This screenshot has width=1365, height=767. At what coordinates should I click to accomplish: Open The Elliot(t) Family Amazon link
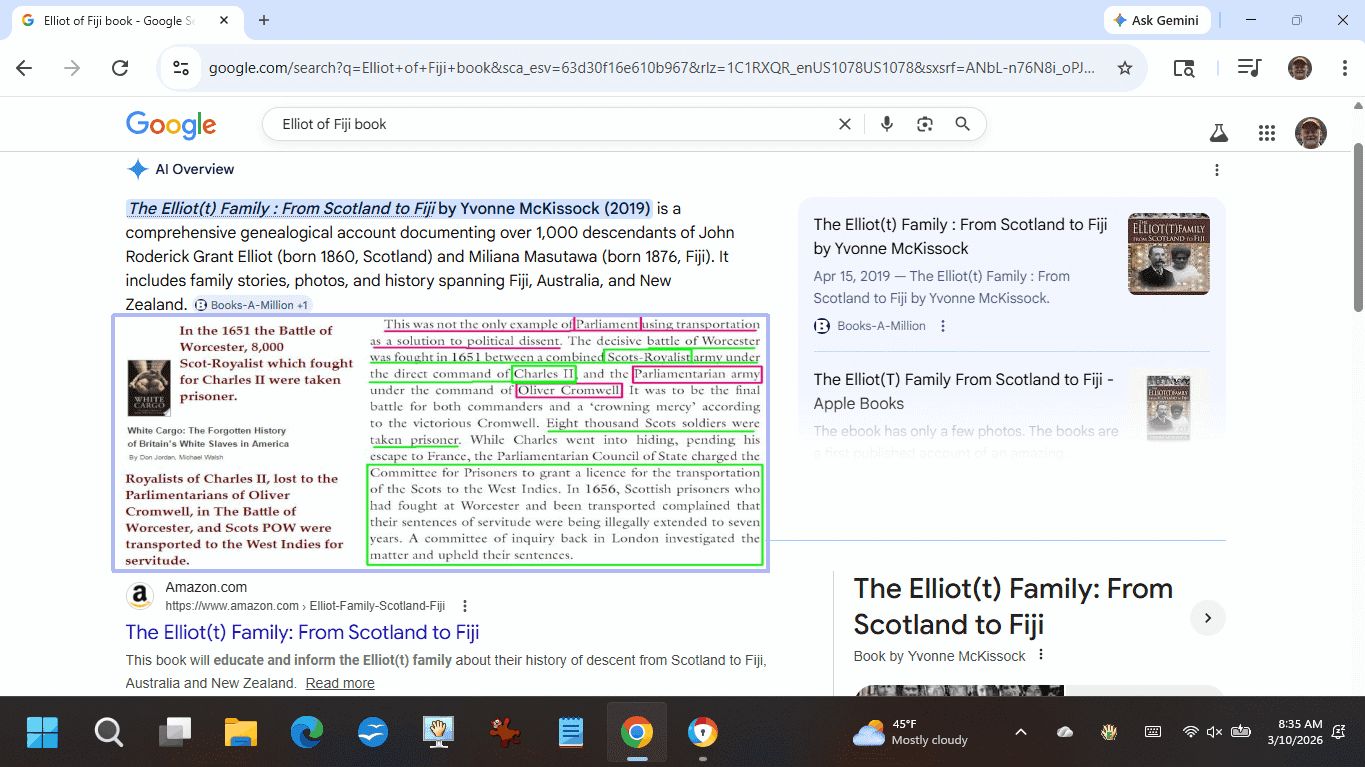pos(302,632)
